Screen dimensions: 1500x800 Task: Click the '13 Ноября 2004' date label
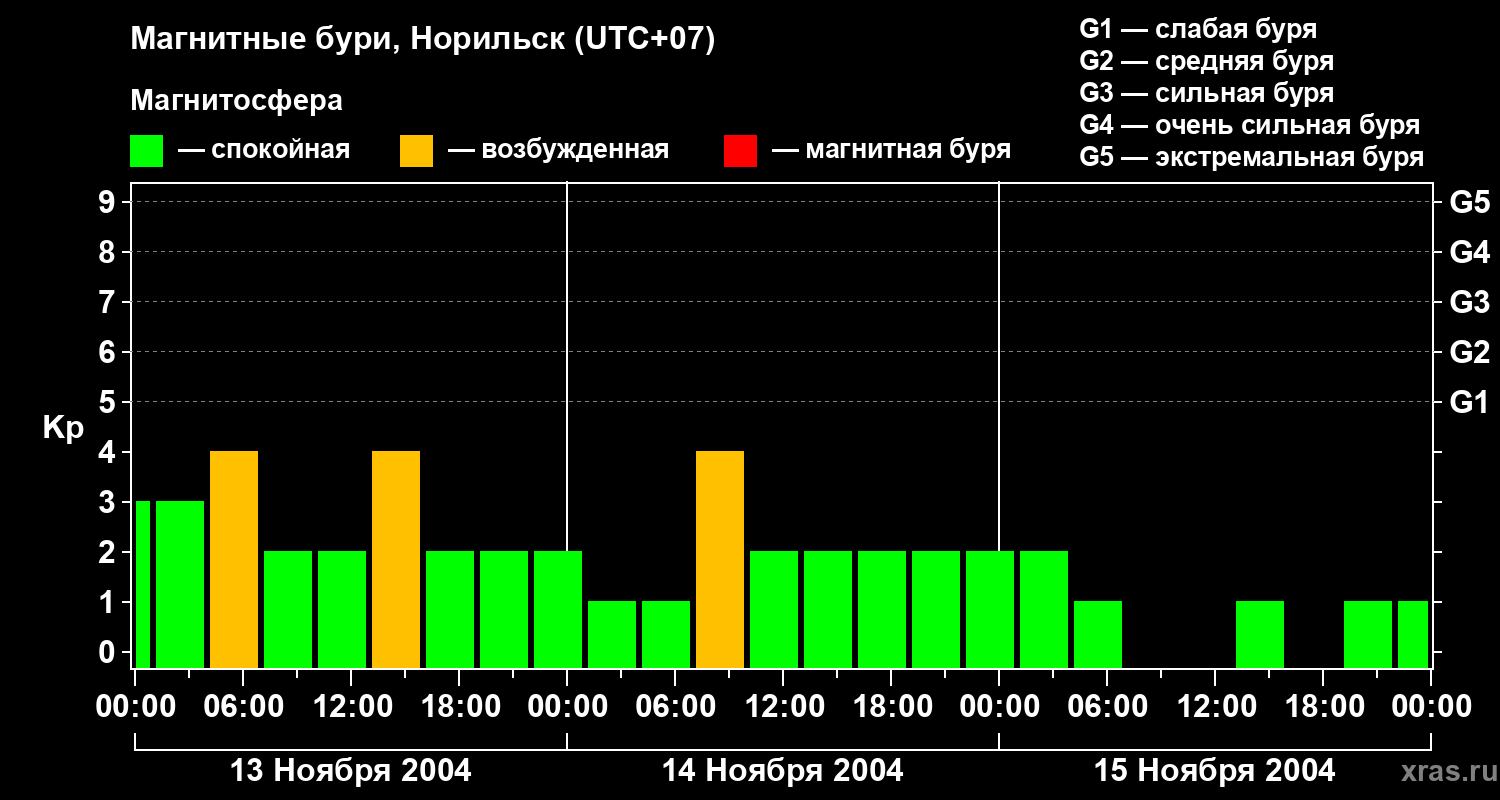[351, 770]
